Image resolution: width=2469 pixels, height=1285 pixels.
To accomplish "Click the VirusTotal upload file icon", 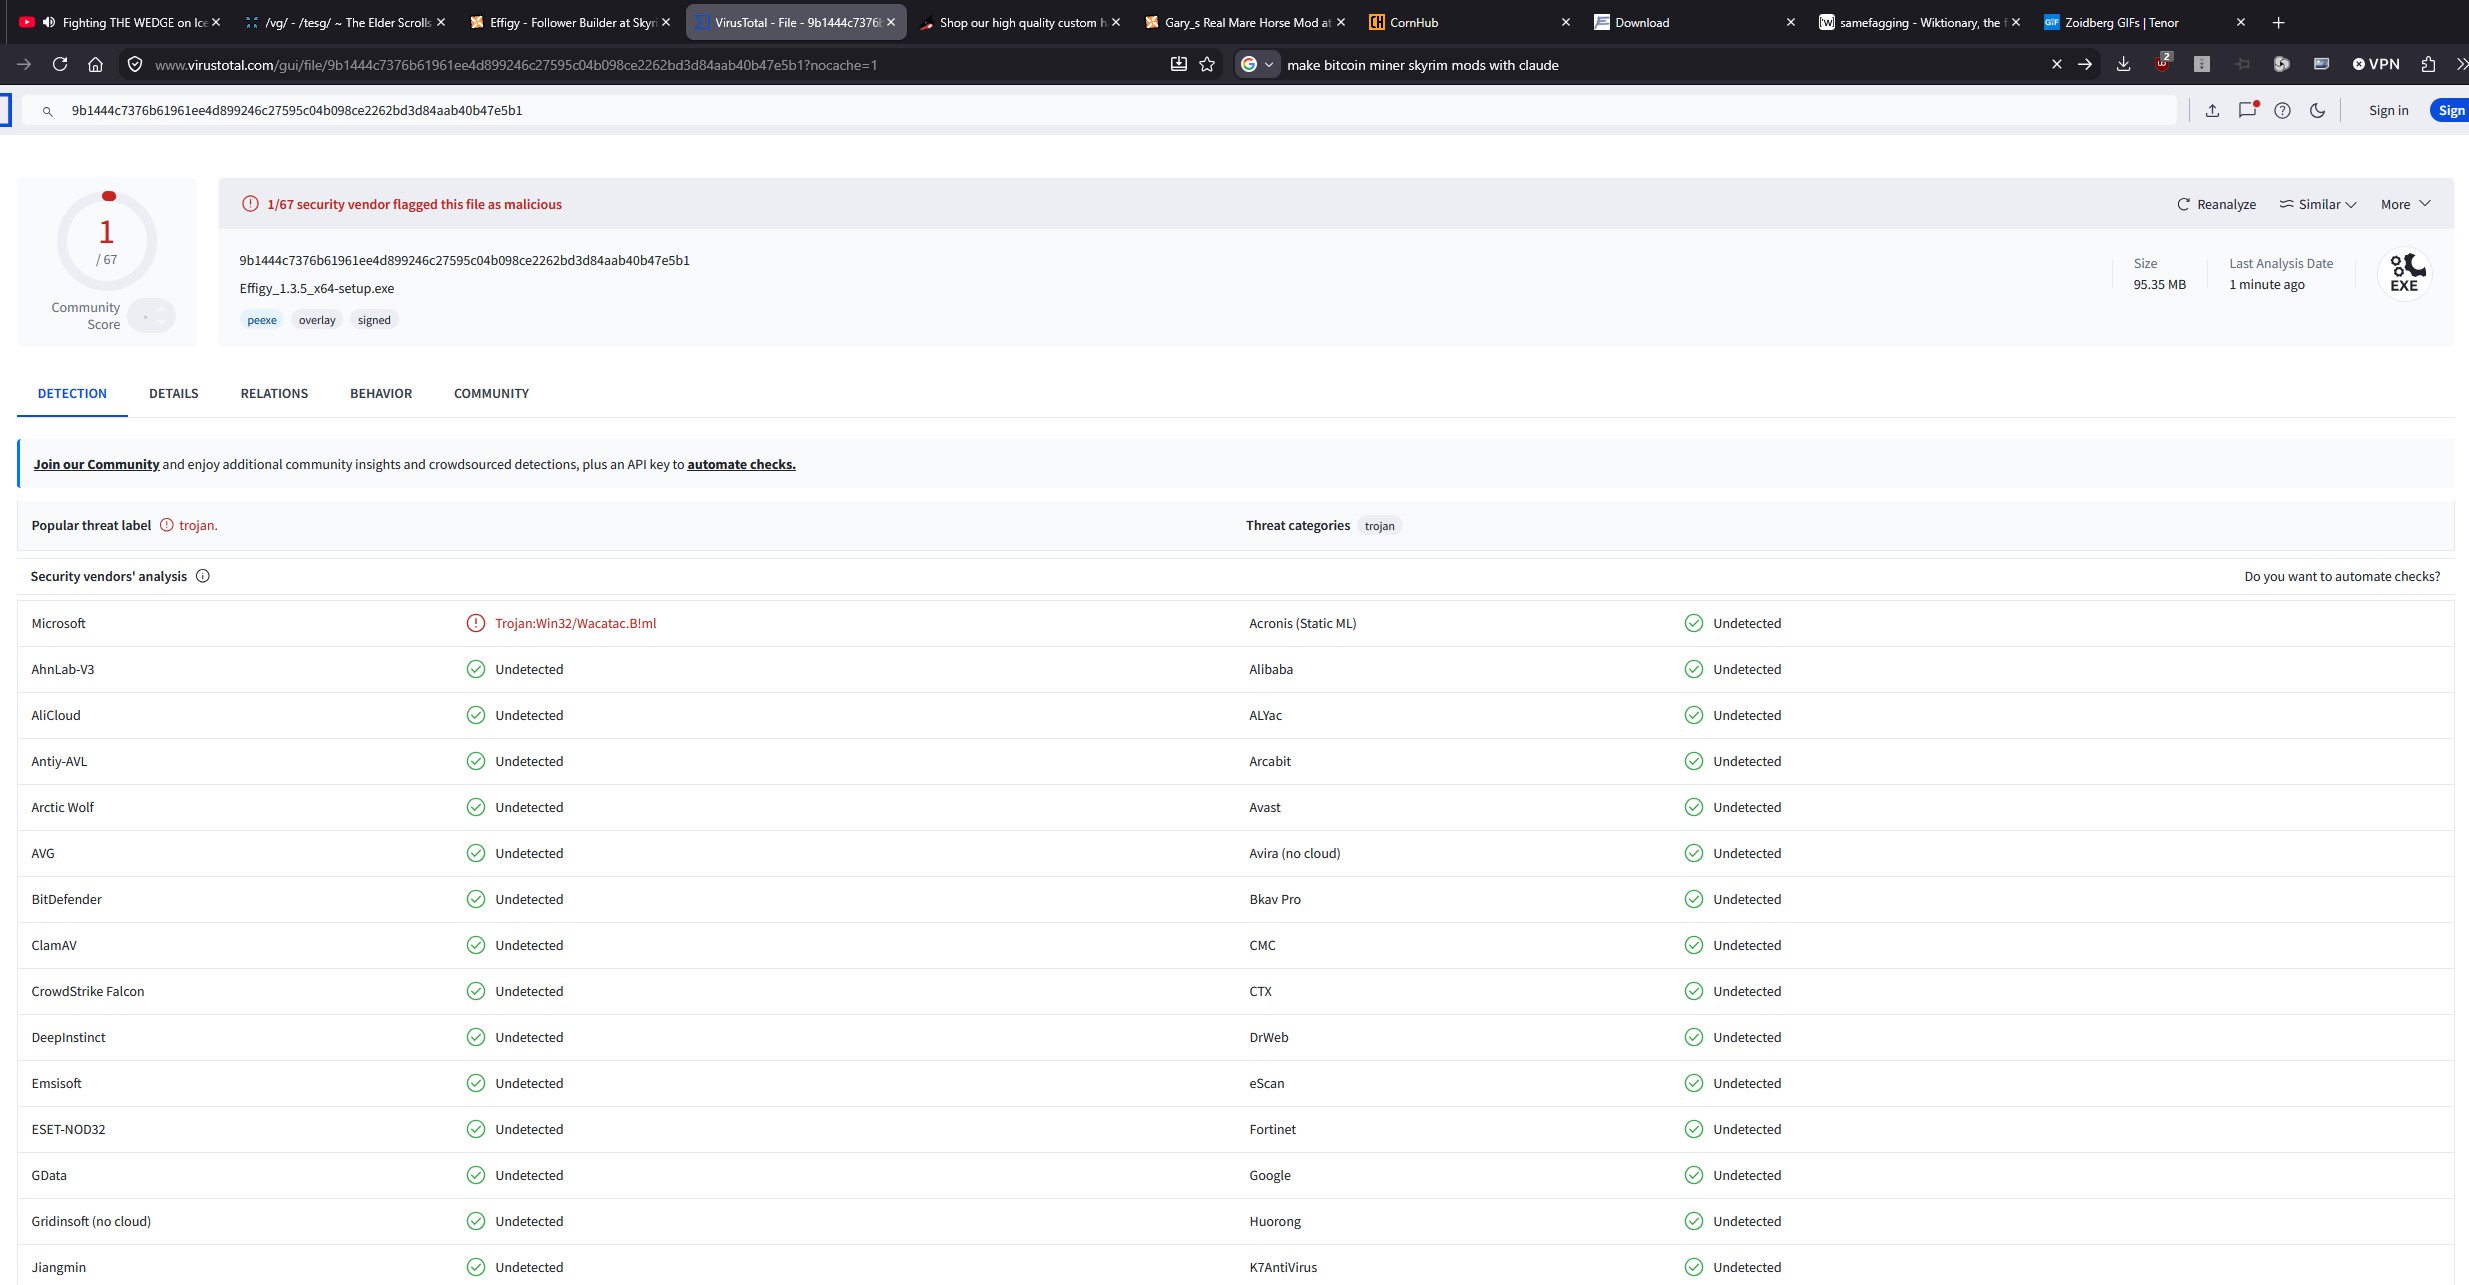I will click(2212, 110).
